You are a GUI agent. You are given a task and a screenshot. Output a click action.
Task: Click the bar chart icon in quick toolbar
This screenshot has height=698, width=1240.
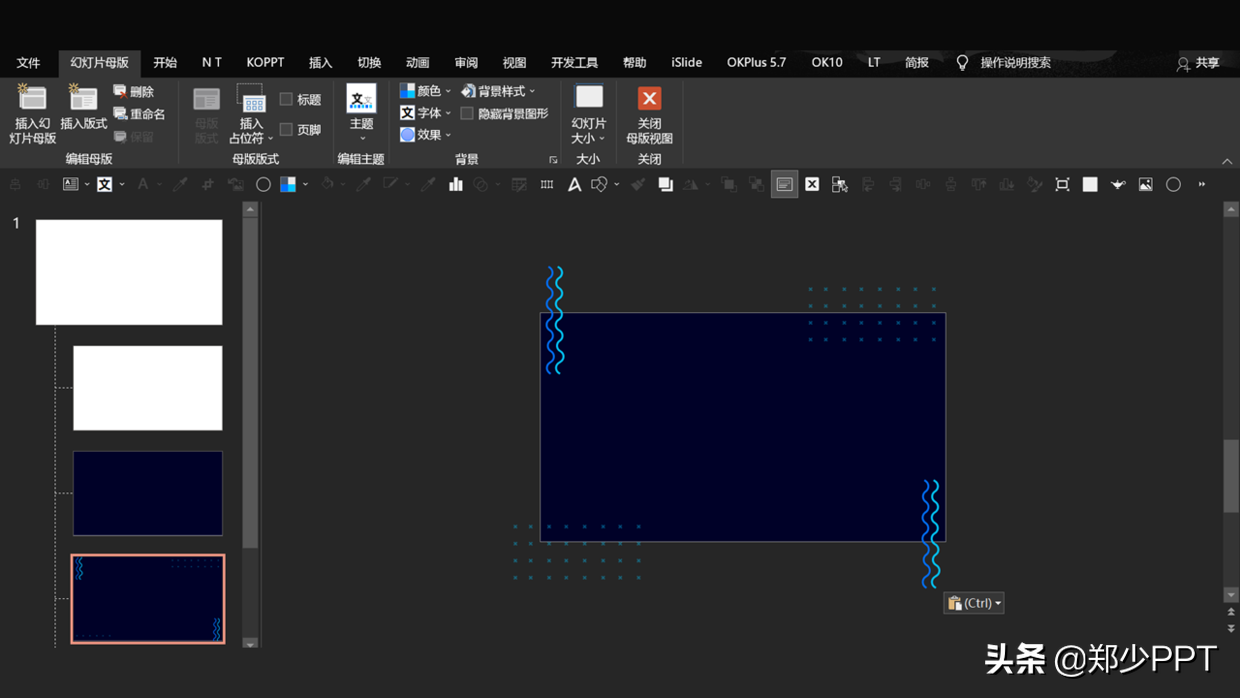coord(456,184)
